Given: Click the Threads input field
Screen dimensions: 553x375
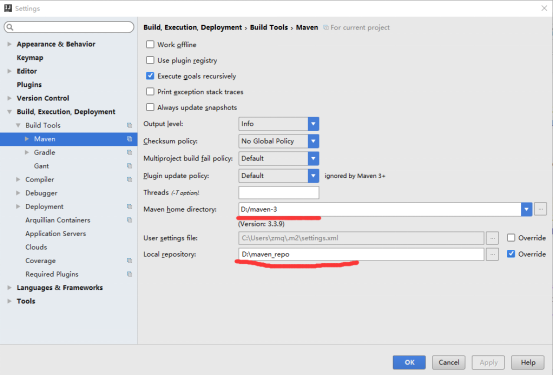Looking at the screenshot, I should point(279,193).
